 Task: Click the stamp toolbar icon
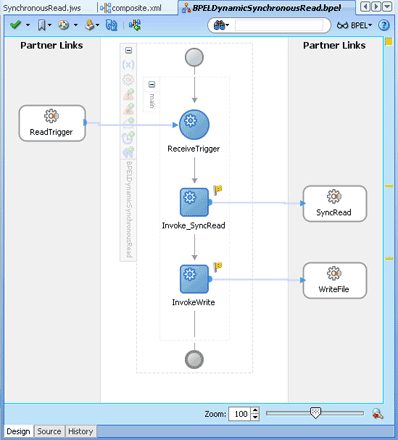tap(89, 25)
